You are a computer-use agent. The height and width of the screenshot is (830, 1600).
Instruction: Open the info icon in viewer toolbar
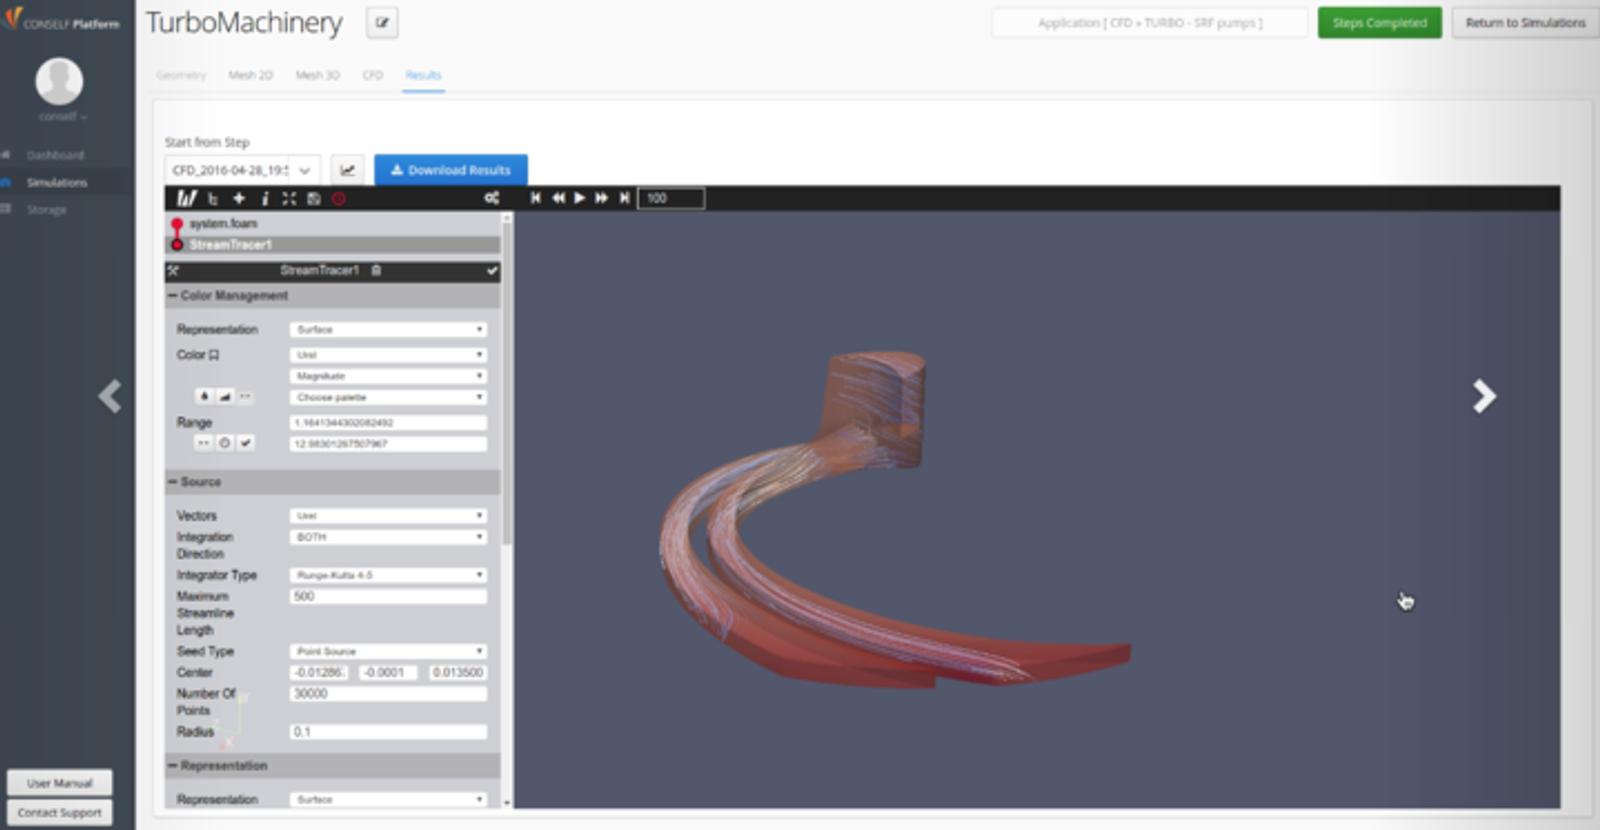pyautogui.click(x=264, y=198)
